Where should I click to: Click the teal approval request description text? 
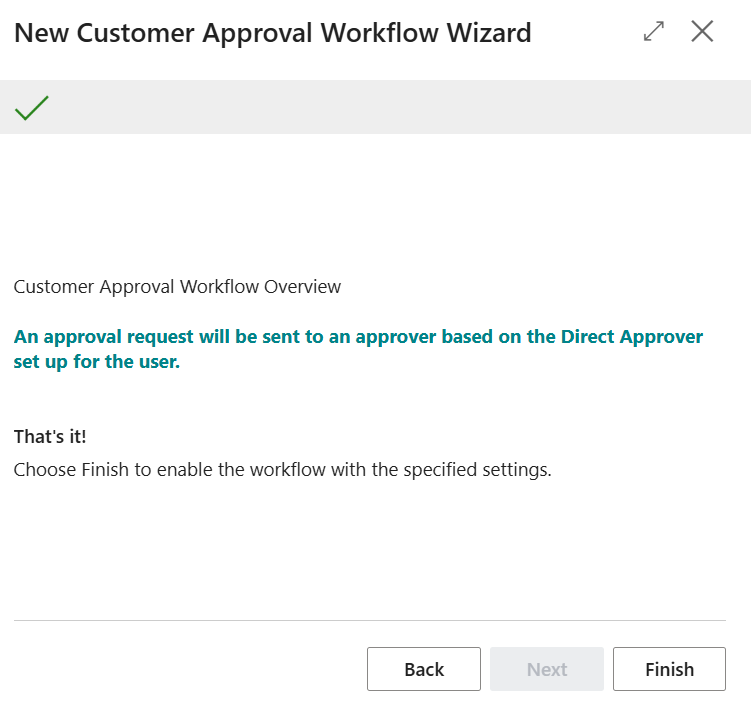tap(358, 337)
